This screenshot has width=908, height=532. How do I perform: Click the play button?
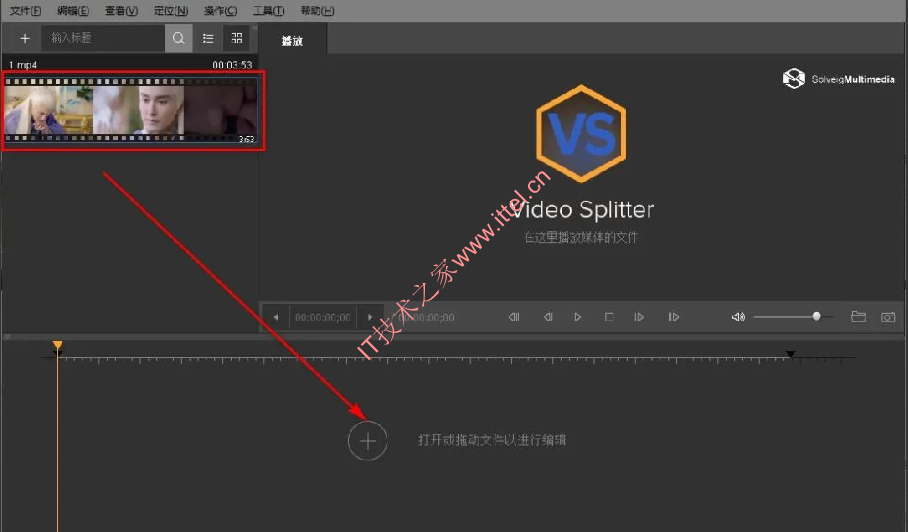tap(577, 317)
